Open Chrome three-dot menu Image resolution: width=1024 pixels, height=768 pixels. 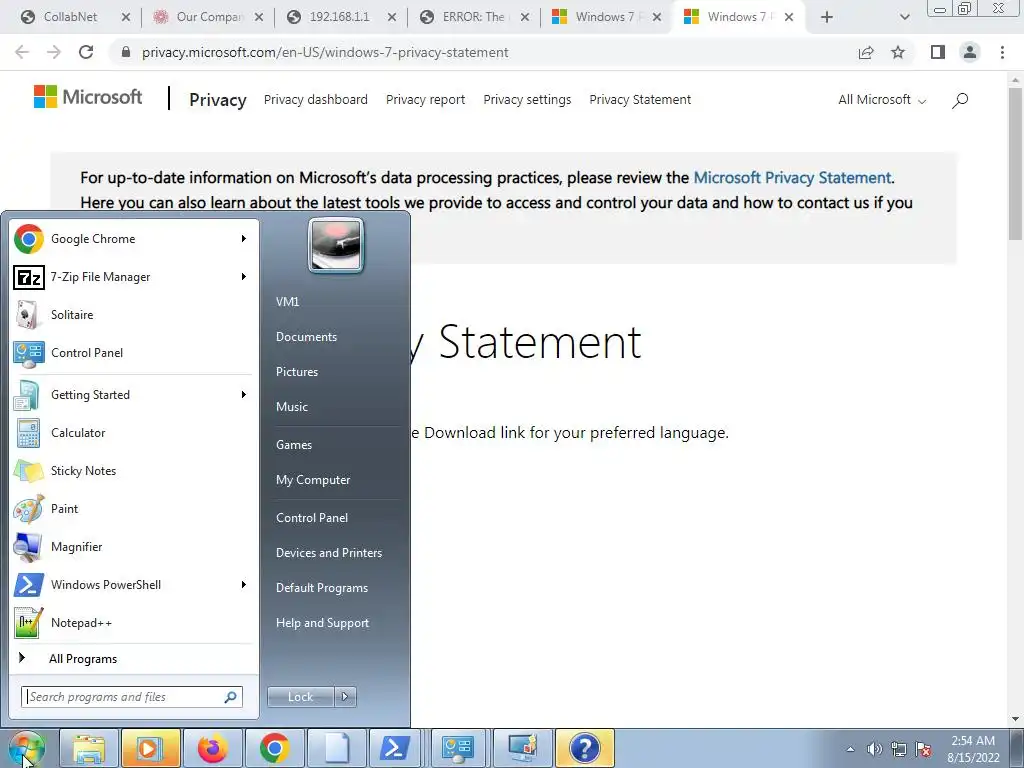[1002, 52]
